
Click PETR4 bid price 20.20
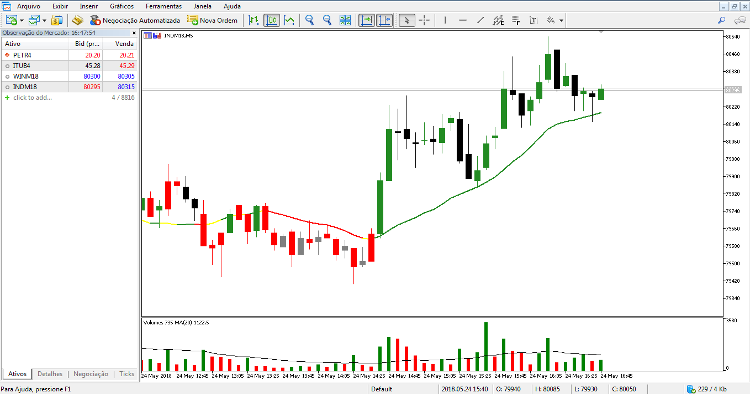[92, 55]
